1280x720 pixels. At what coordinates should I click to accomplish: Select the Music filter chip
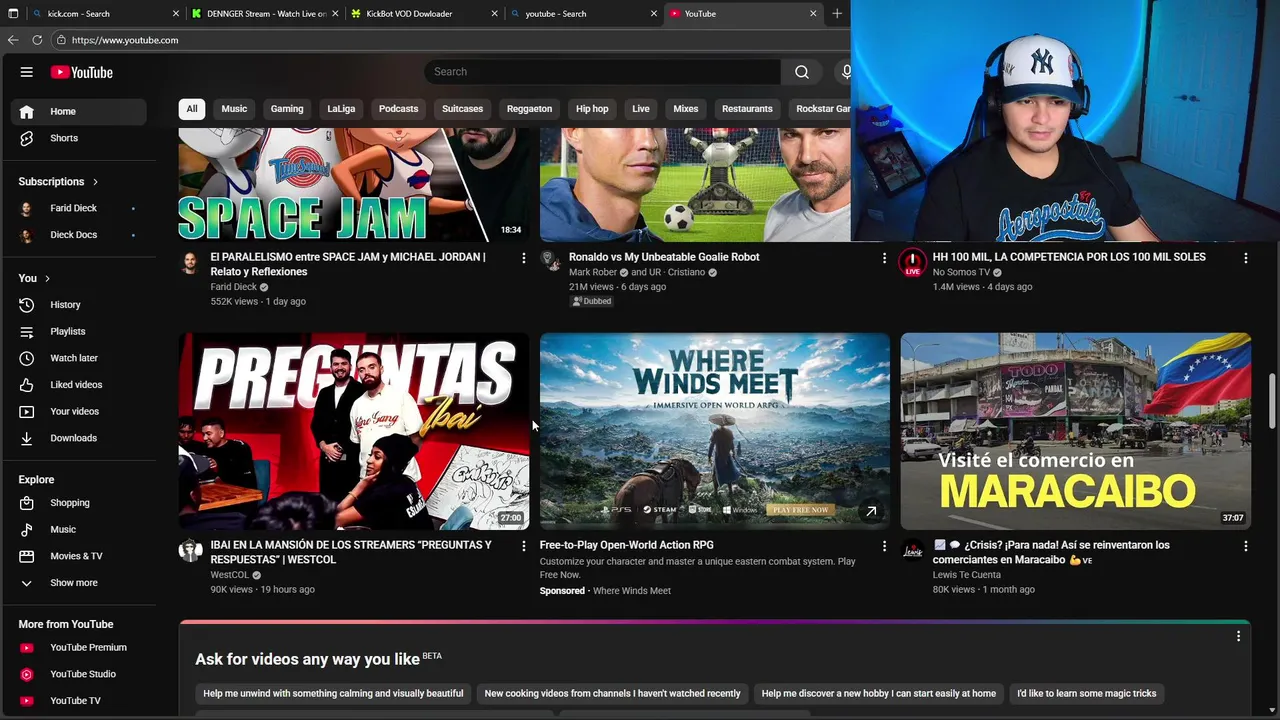[x=234, y=109]
